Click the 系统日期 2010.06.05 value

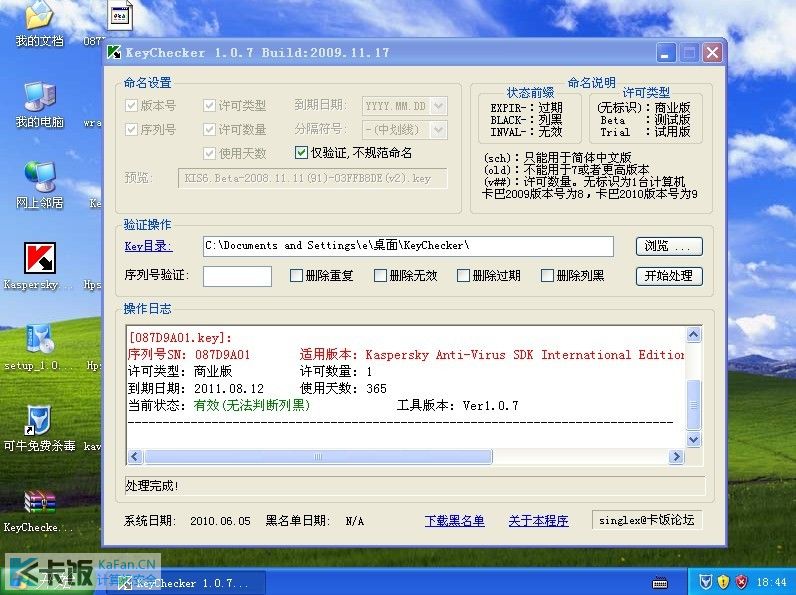click(220, 521)
